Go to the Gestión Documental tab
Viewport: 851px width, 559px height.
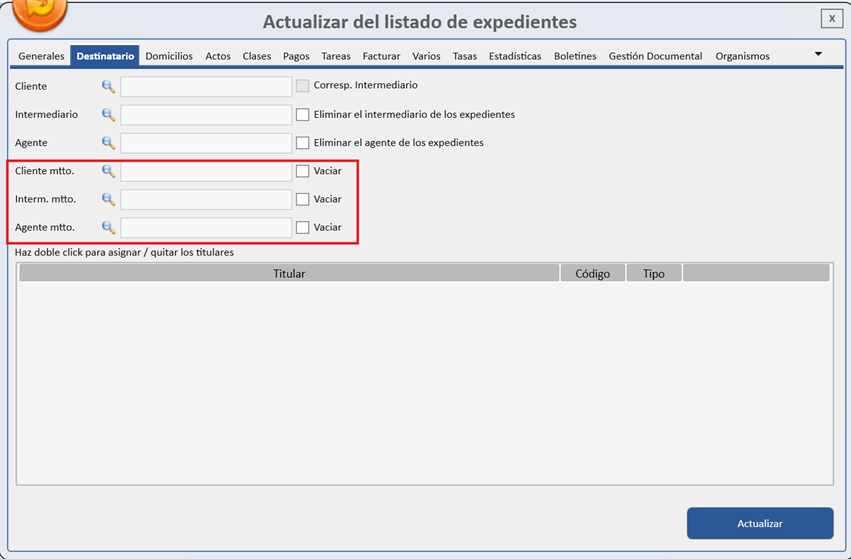[655, 56]
